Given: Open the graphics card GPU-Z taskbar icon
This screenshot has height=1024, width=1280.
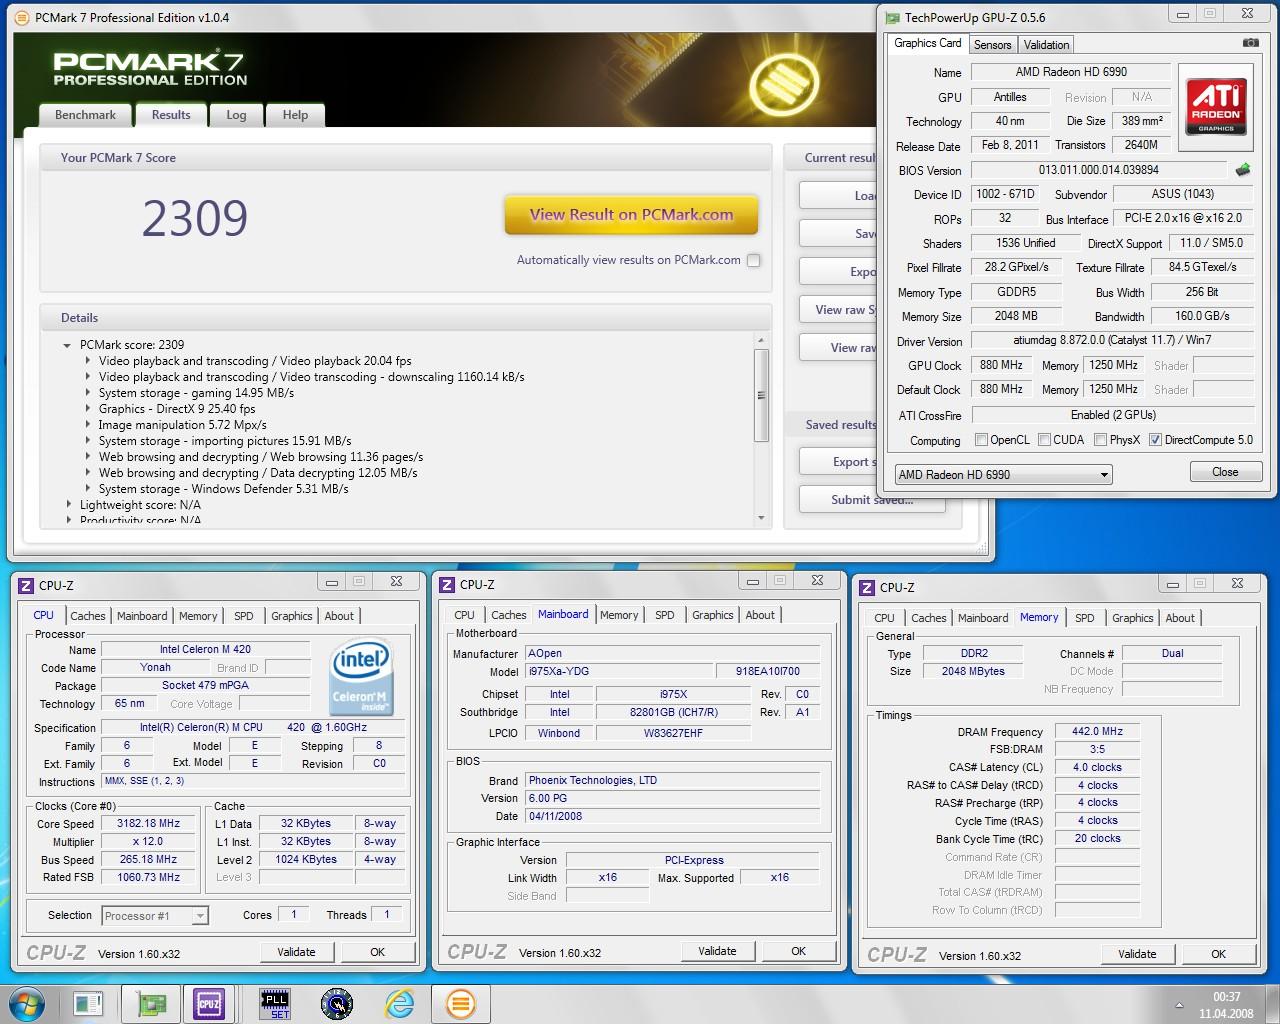Looking at the screenshot, I should [150, 1004].
